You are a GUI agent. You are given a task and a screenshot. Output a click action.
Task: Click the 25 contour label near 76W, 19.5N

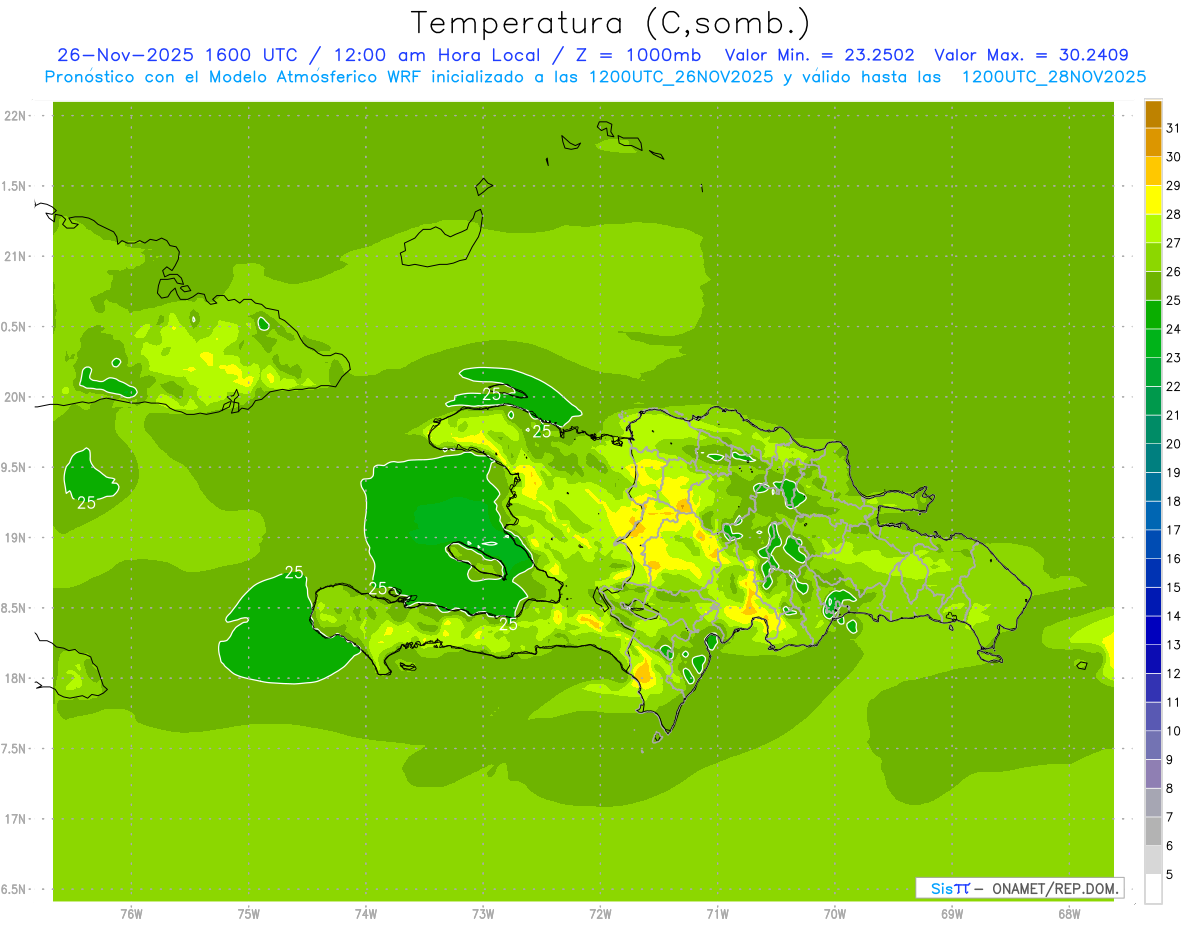[x=87, y=503]
